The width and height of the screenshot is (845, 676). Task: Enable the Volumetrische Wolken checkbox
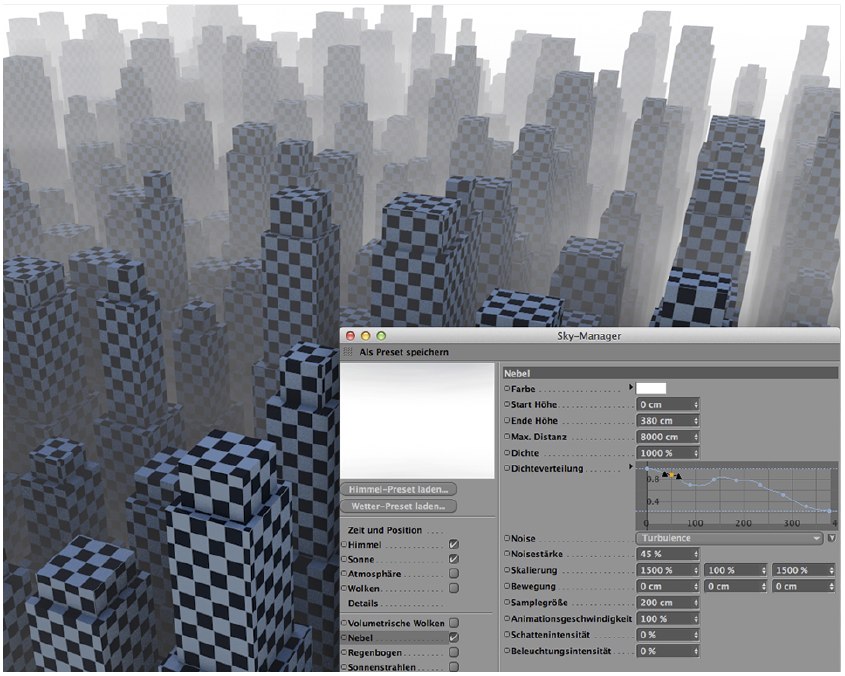pyautogui.click(x=454, y=622)
